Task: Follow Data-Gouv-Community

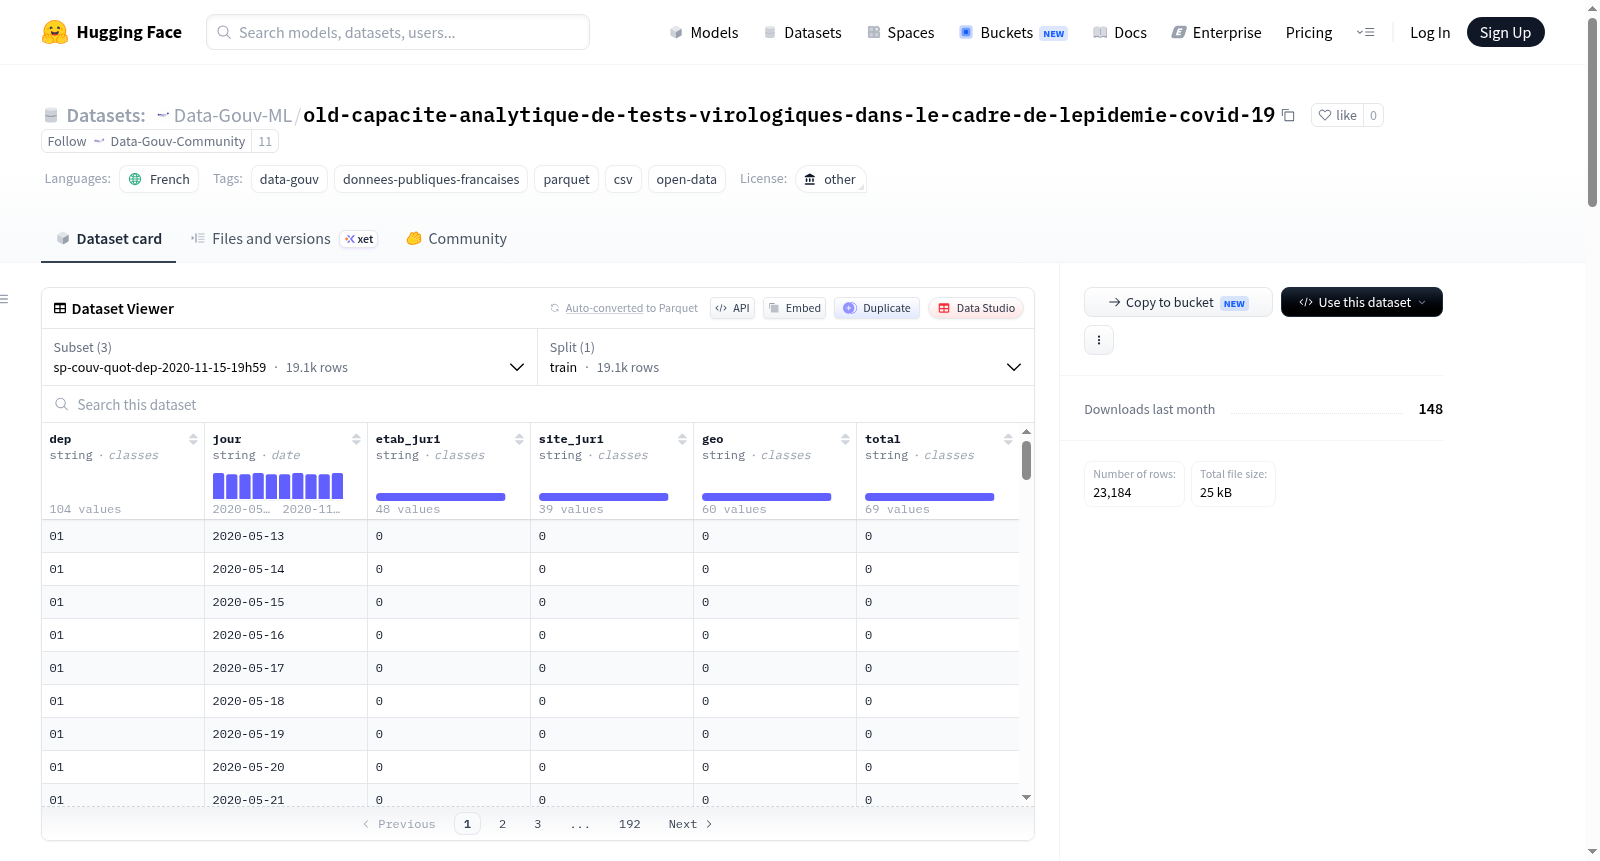Action: click(146, 141)
